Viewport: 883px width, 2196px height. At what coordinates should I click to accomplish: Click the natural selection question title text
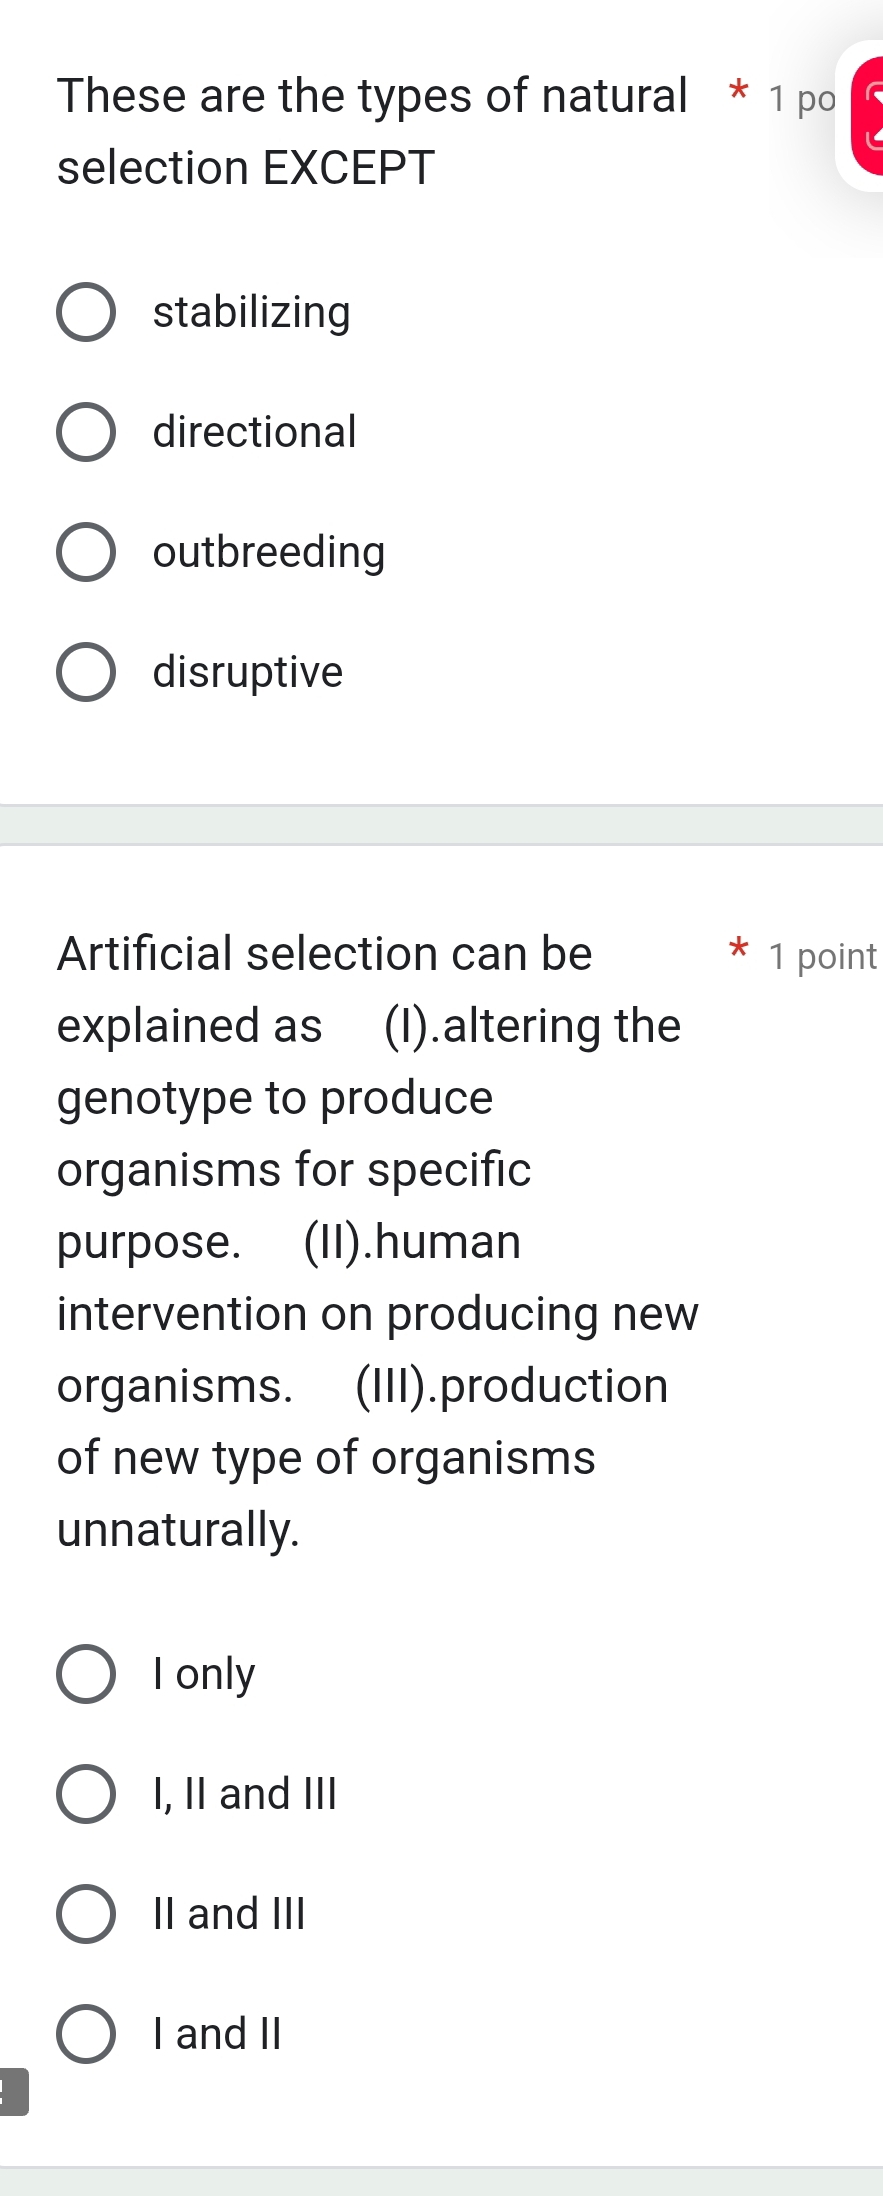click(370, 130)
